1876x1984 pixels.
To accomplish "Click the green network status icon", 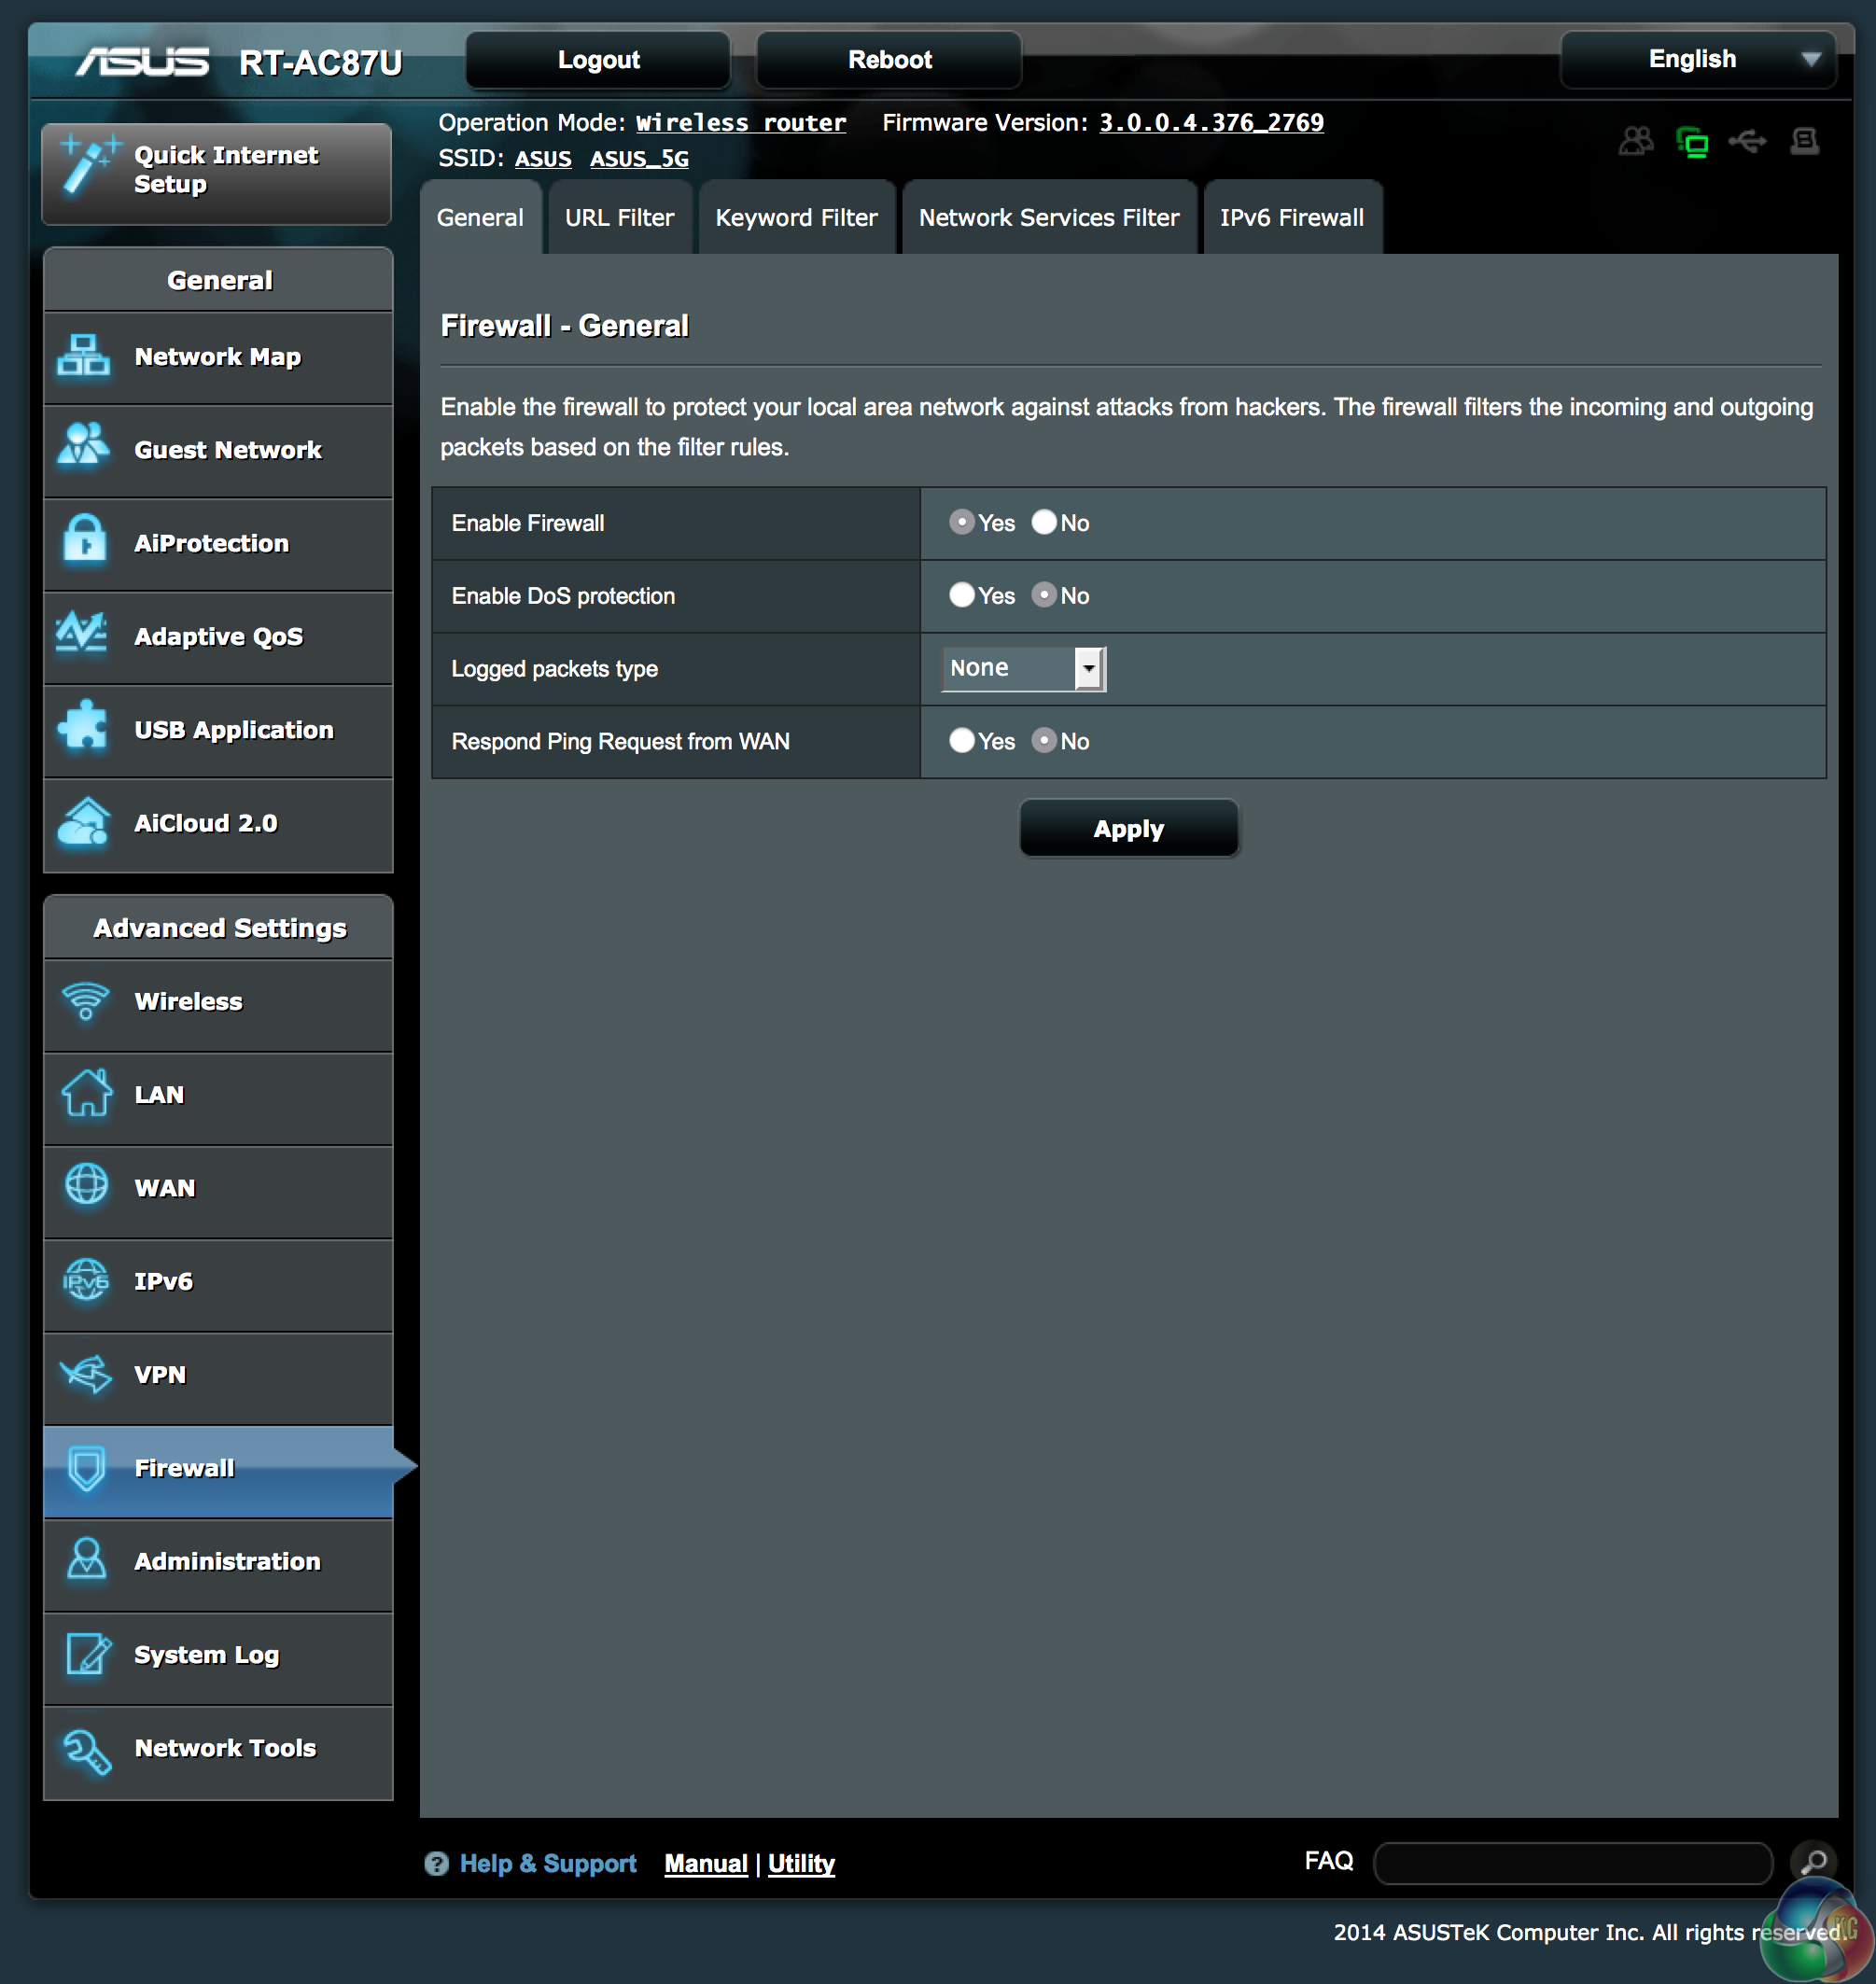I will point(1692,143).
